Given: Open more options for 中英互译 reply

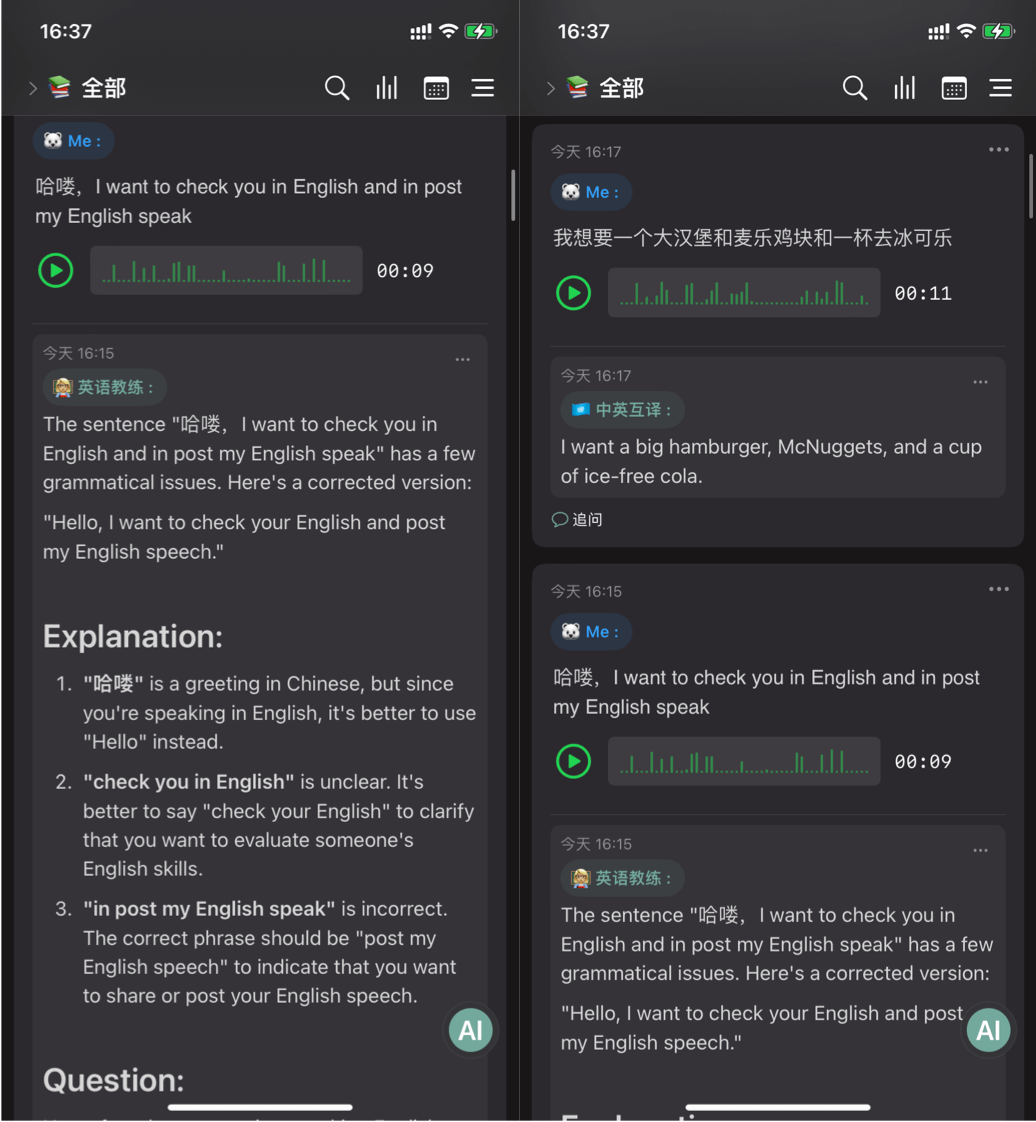Looking at the screenshot, I should (x=980, y=382).
